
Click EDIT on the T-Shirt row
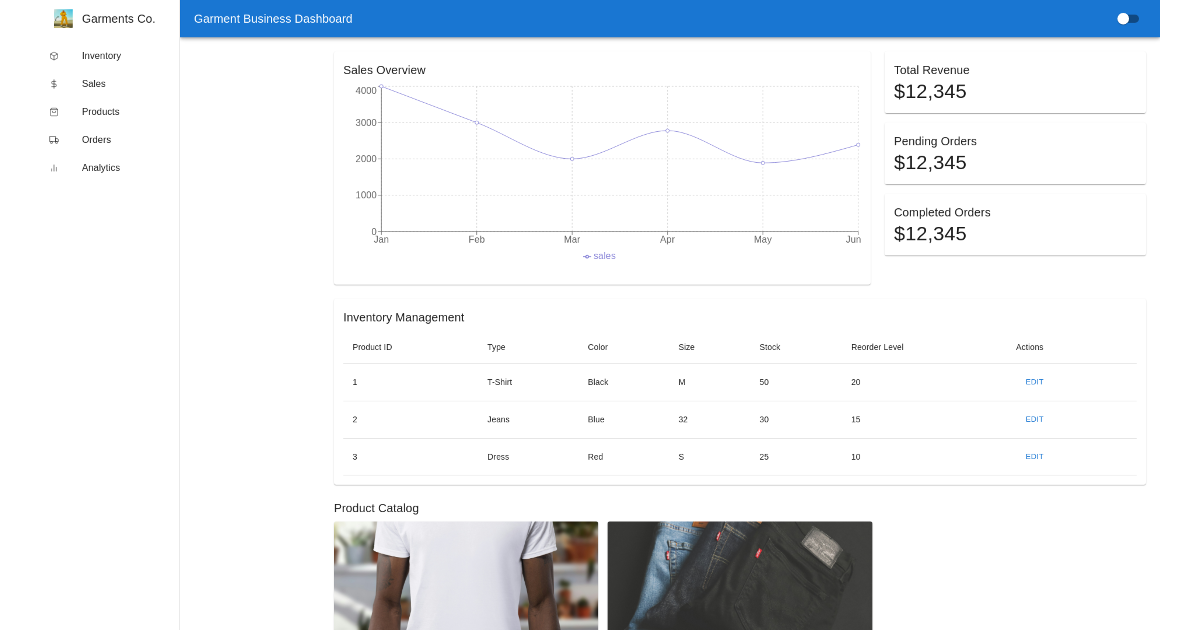(x=1034, y=382)
